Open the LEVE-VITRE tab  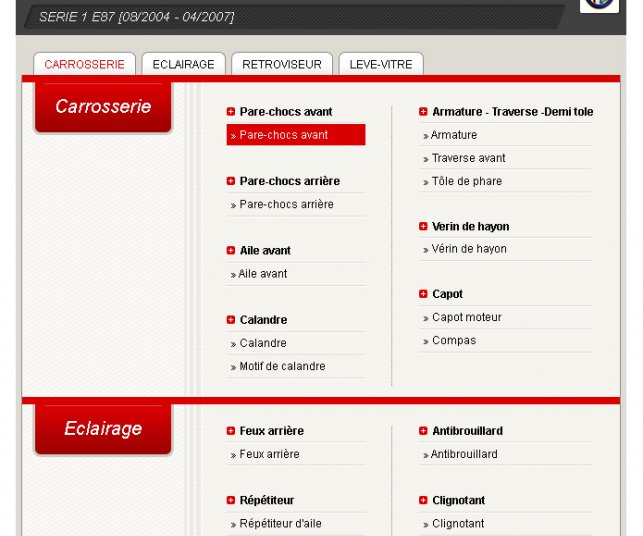pyautogui.click(x=381, y=64)
